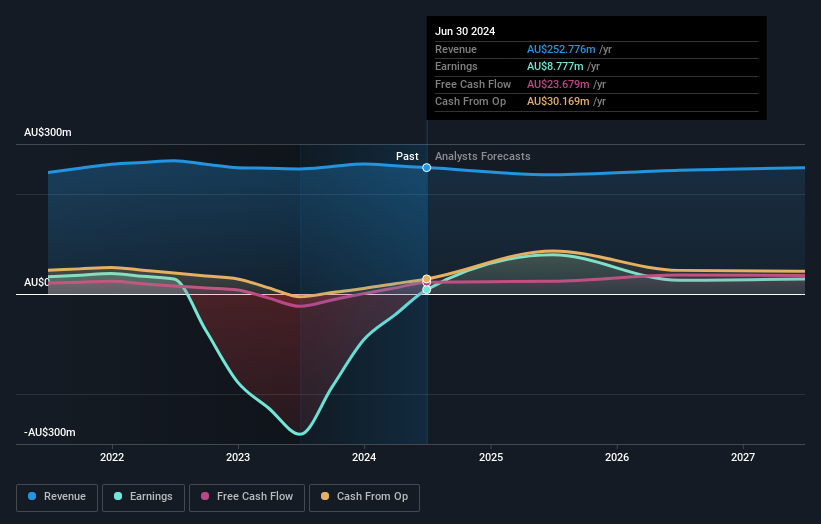821x524 pixels.
Task: Click the 2022 x-axis label
Action: coord(112,457)
